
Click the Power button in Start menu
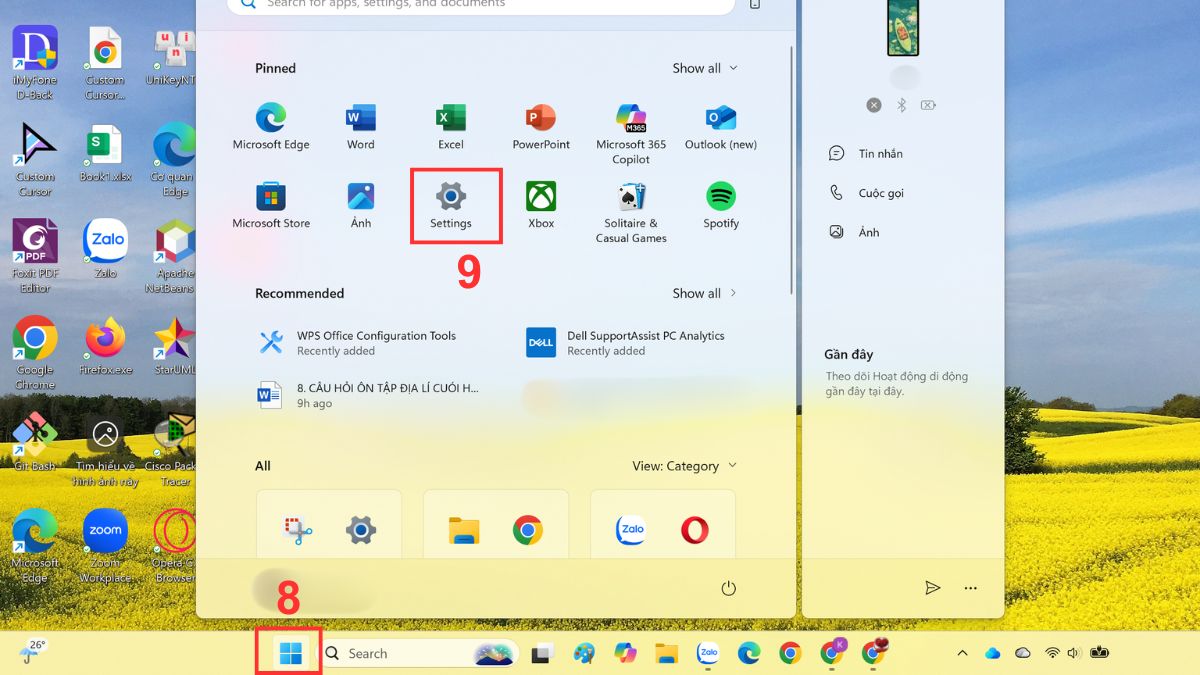[728, 588]
